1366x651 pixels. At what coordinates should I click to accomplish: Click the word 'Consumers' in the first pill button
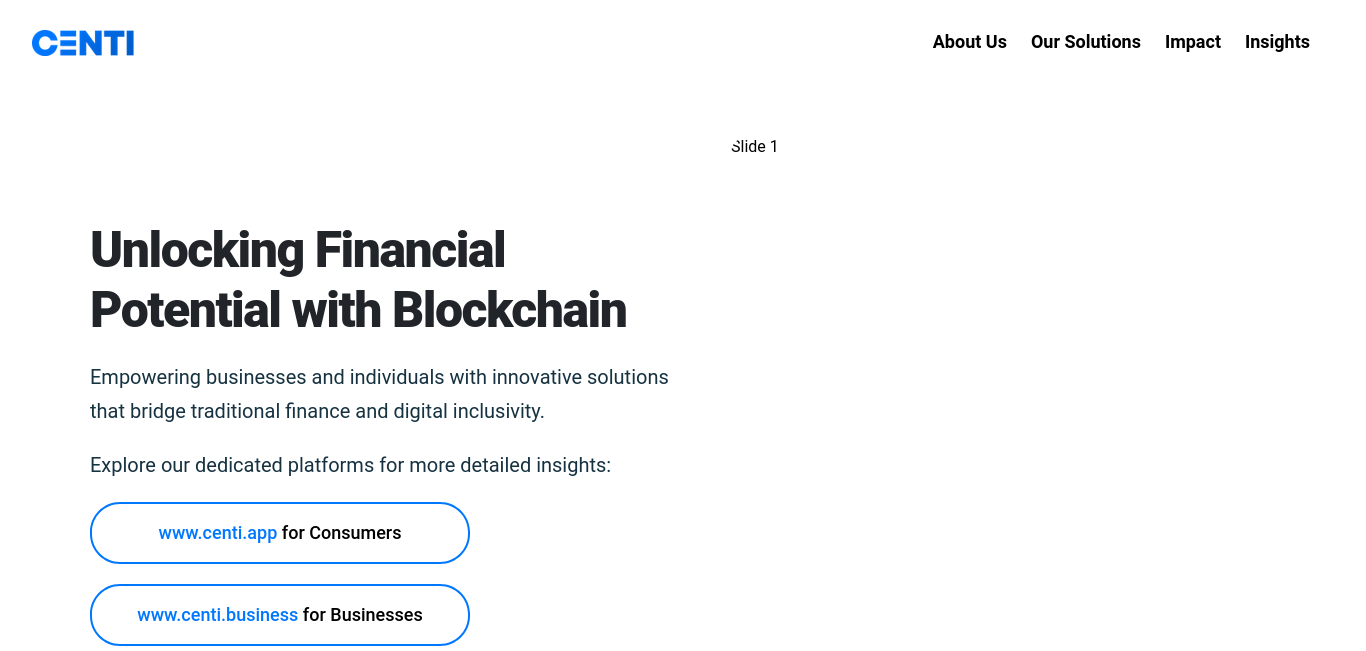pyautogui.click(x=355, y=533)
